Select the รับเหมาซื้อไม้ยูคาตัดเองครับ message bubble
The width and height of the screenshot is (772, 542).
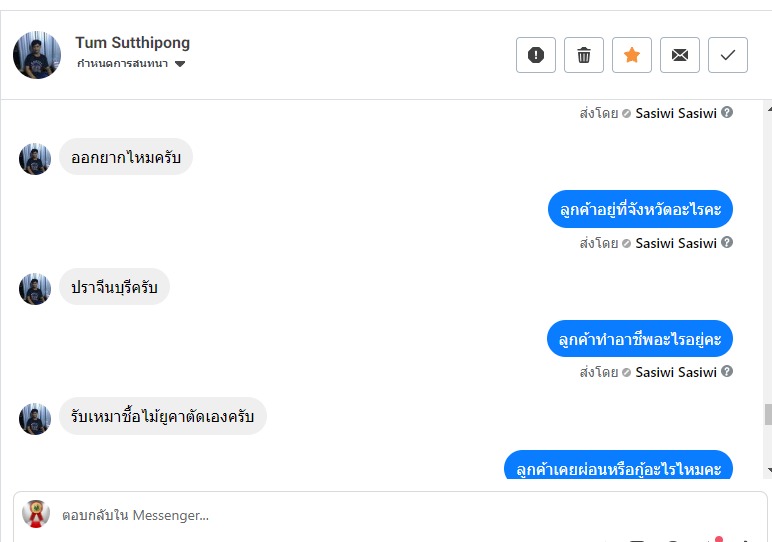point(163,416)
